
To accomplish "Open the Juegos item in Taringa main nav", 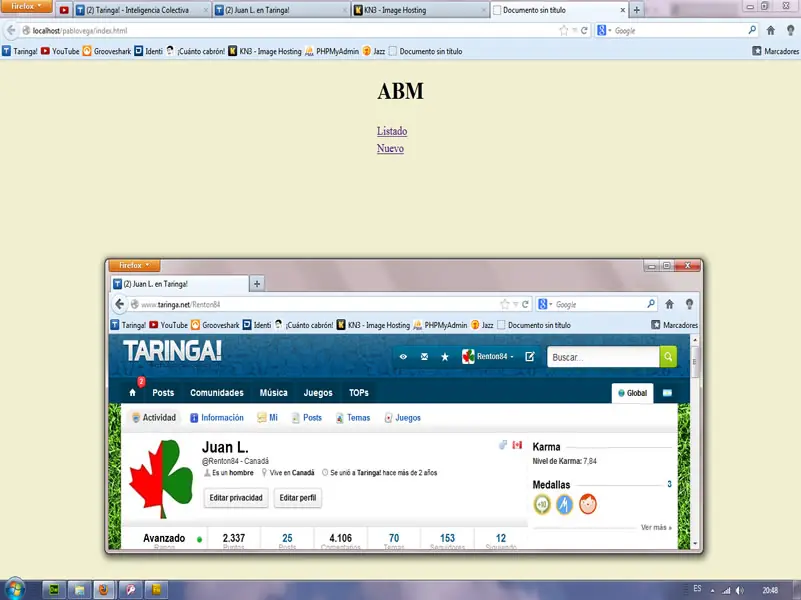I will 318,393.
